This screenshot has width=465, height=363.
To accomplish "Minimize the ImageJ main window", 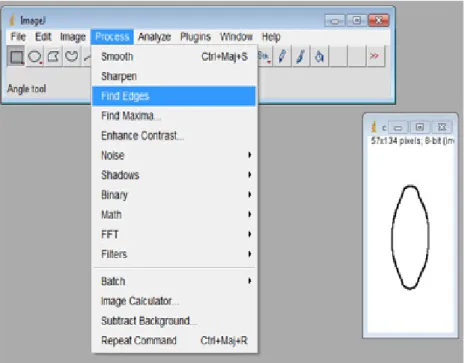I will 335,21.
